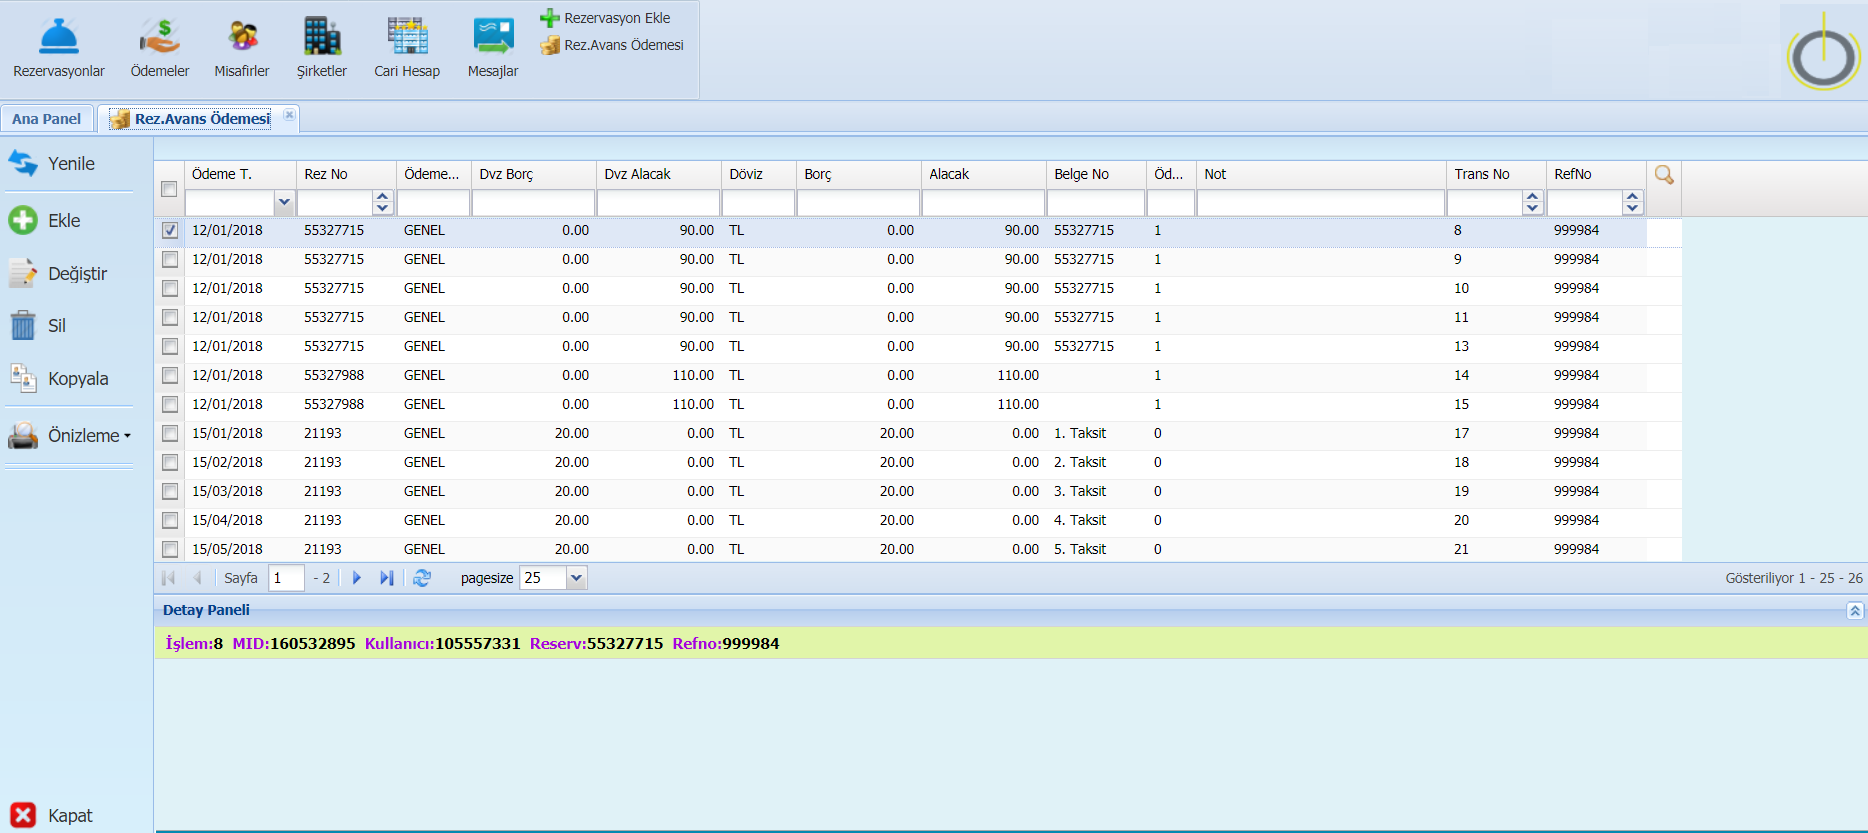Go to first page in pager
The image size is (1868, 833).
click(168, 578)
